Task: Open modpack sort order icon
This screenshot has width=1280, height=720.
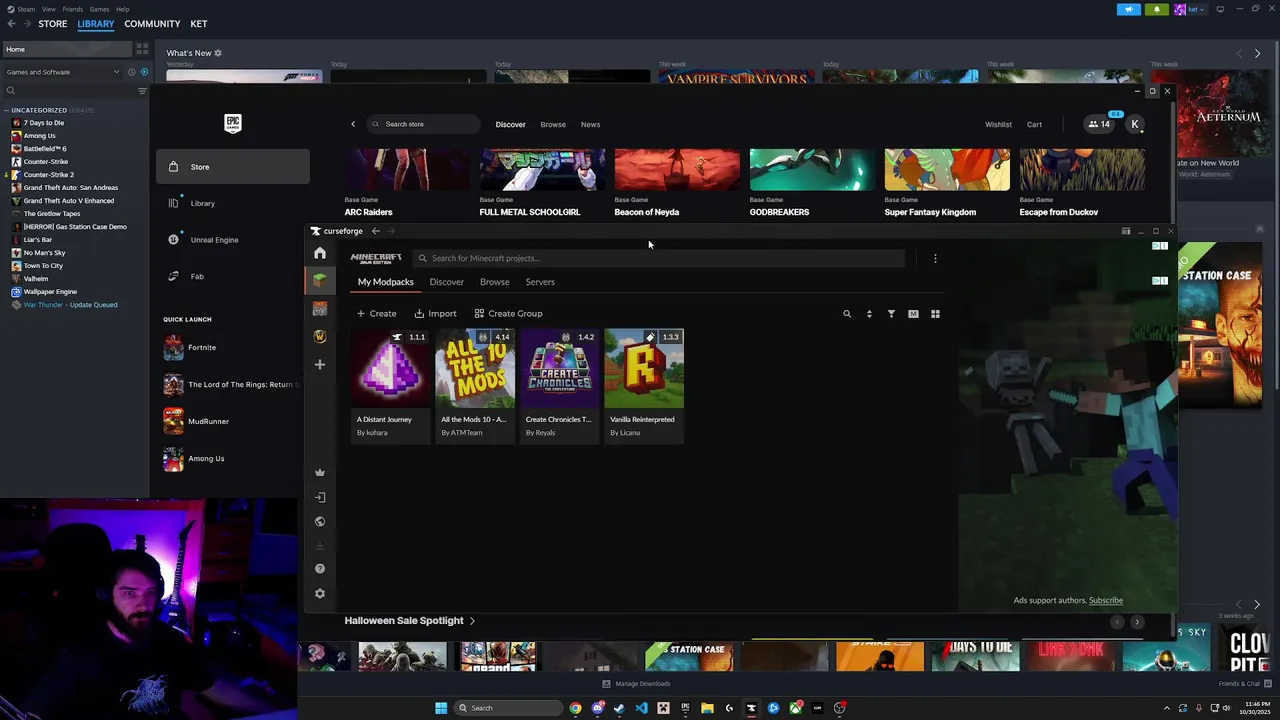Action: 869,314
